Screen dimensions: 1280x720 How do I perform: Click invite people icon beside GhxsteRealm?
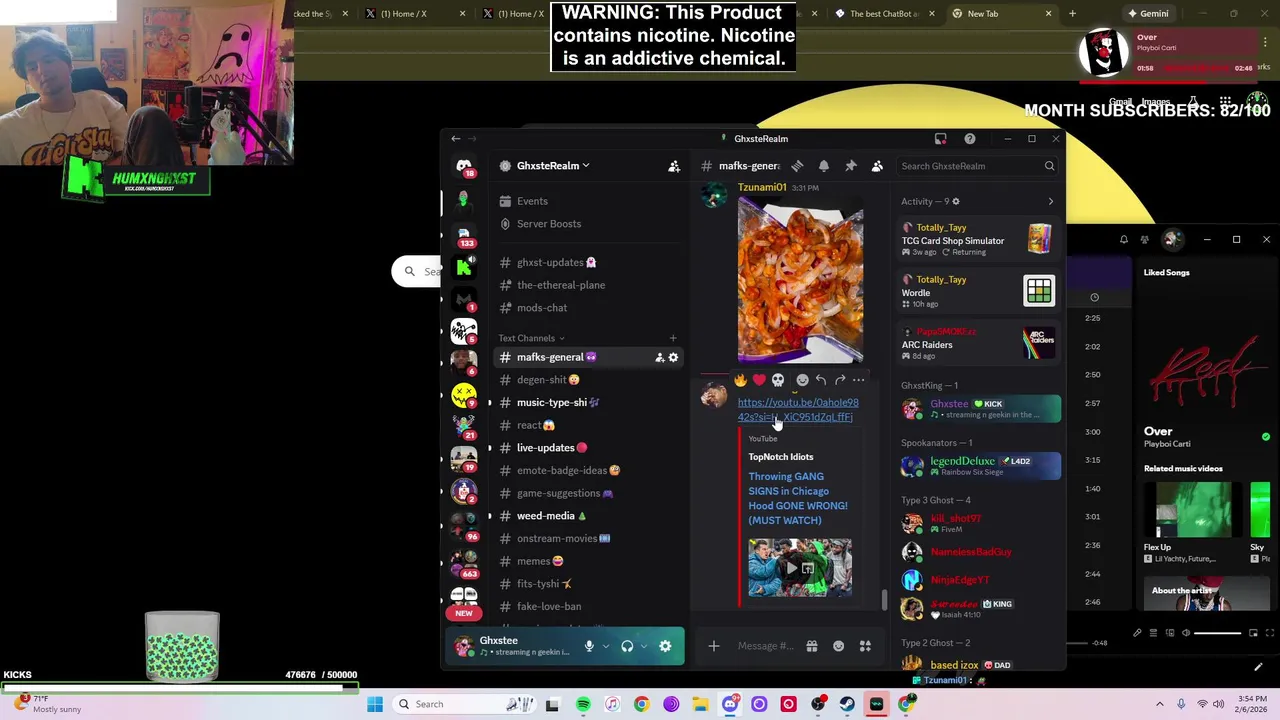pyautogui.click(x=674, y=166)
